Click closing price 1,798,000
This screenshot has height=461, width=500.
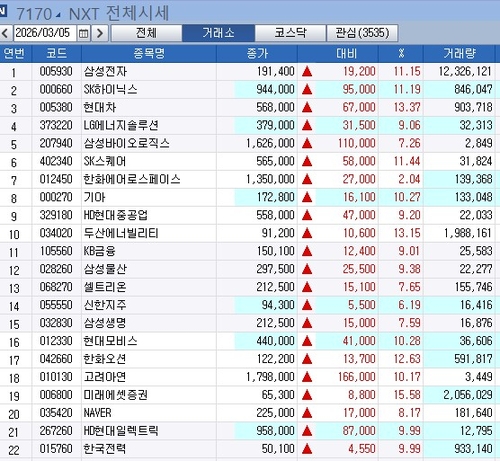click(270, 377)
